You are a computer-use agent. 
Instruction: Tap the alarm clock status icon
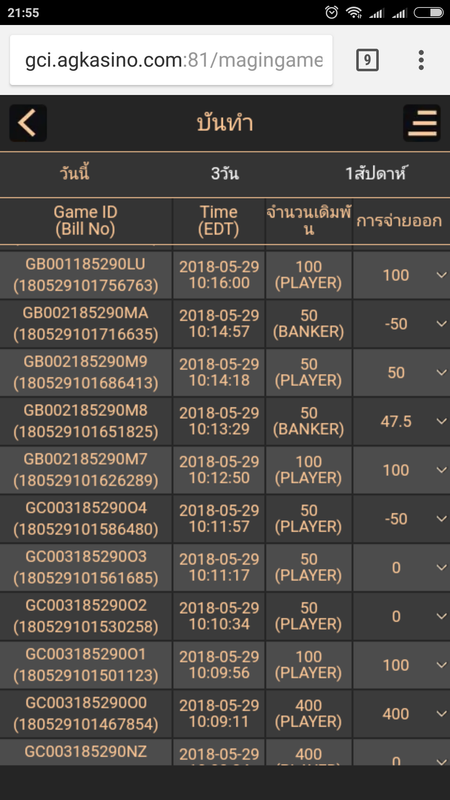332,12
